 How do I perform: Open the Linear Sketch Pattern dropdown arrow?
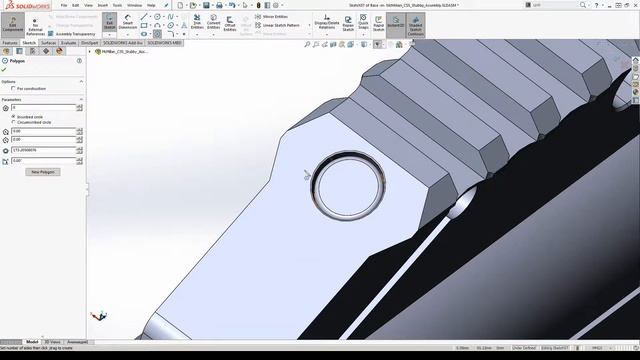[x=309, y=25]
